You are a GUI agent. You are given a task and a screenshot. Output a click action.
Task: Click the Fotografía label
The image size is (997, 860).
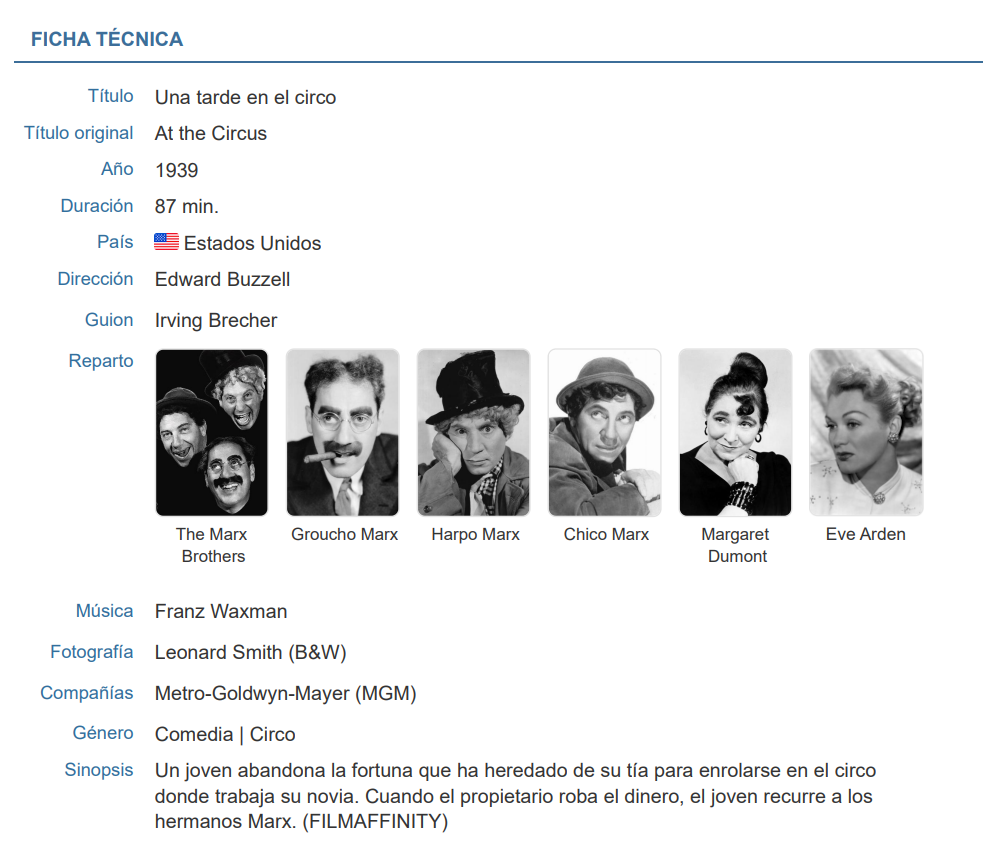pyautogui.click(x=92, y=652)
